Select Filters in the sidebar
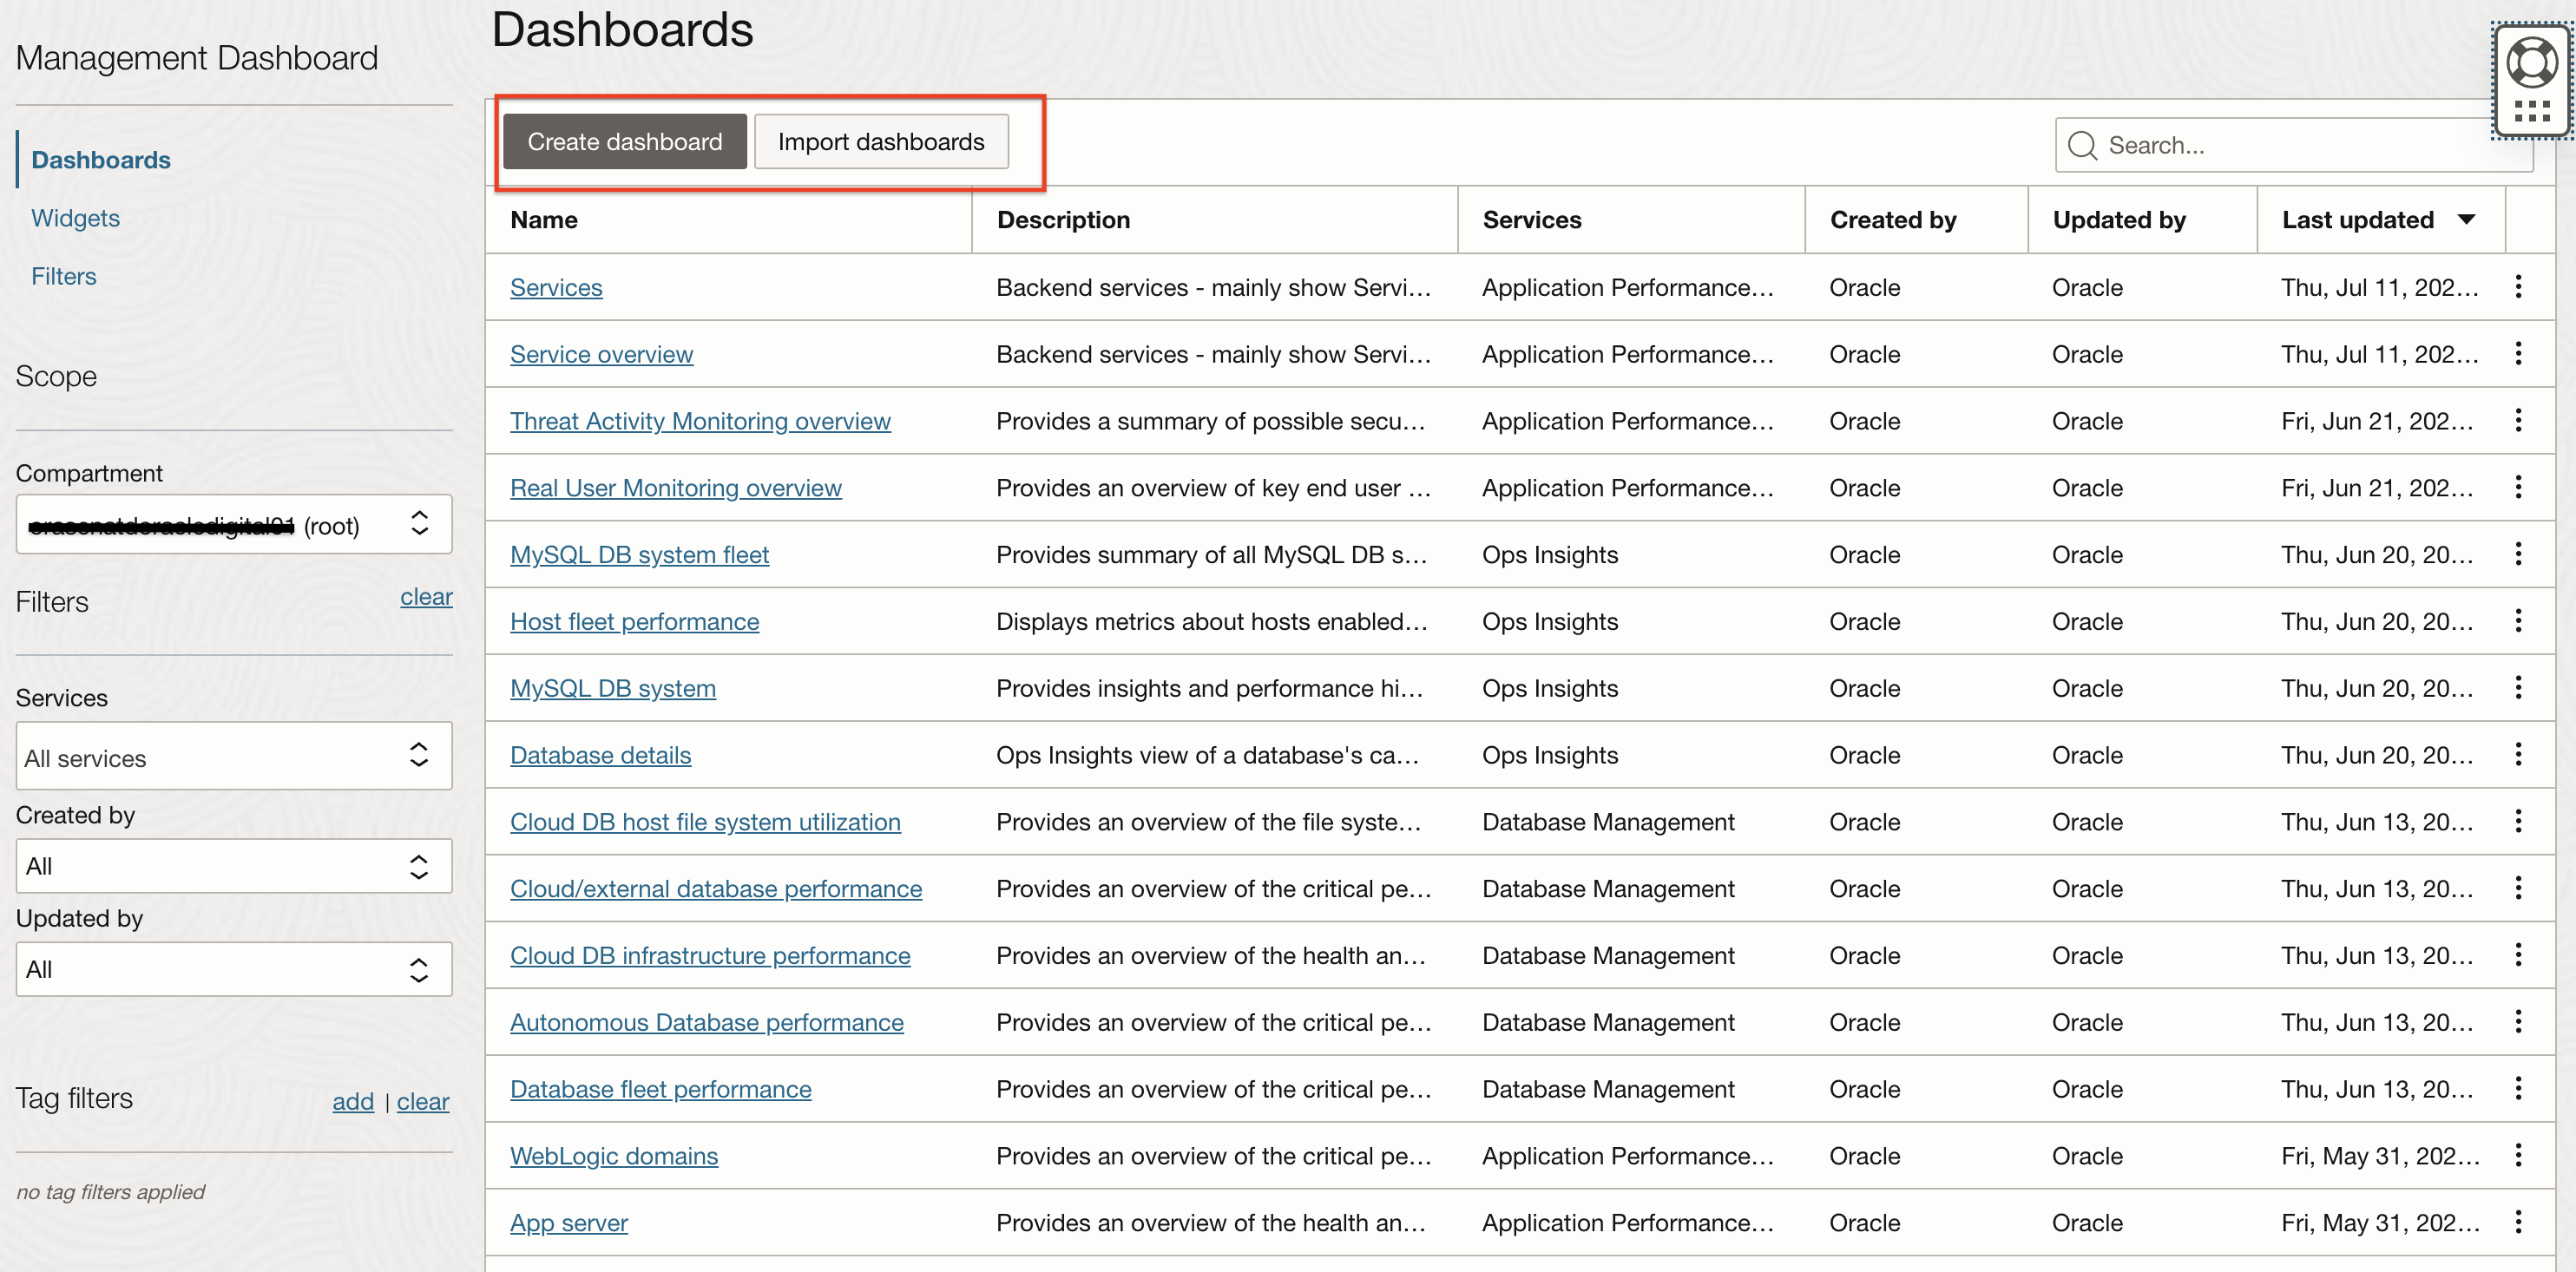Screen dimensions: 2576x1272 (63, 276)
